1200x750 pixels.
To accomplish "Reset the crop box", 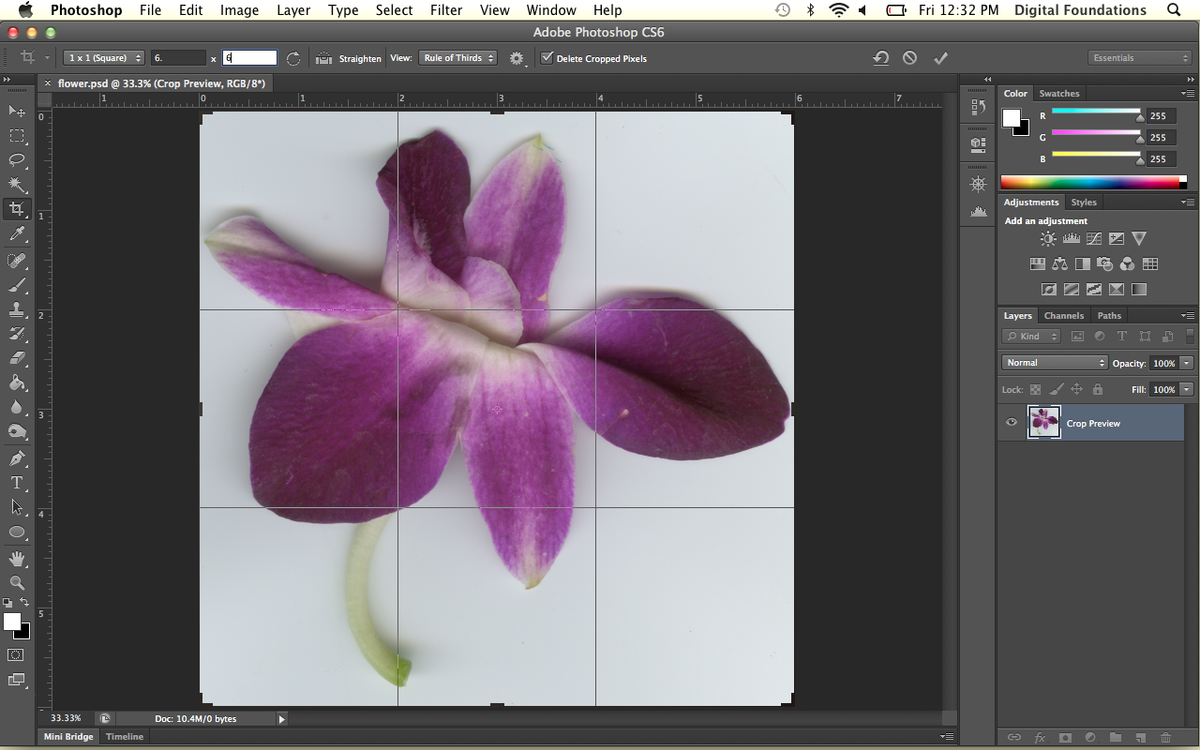I will click(881, 58).
